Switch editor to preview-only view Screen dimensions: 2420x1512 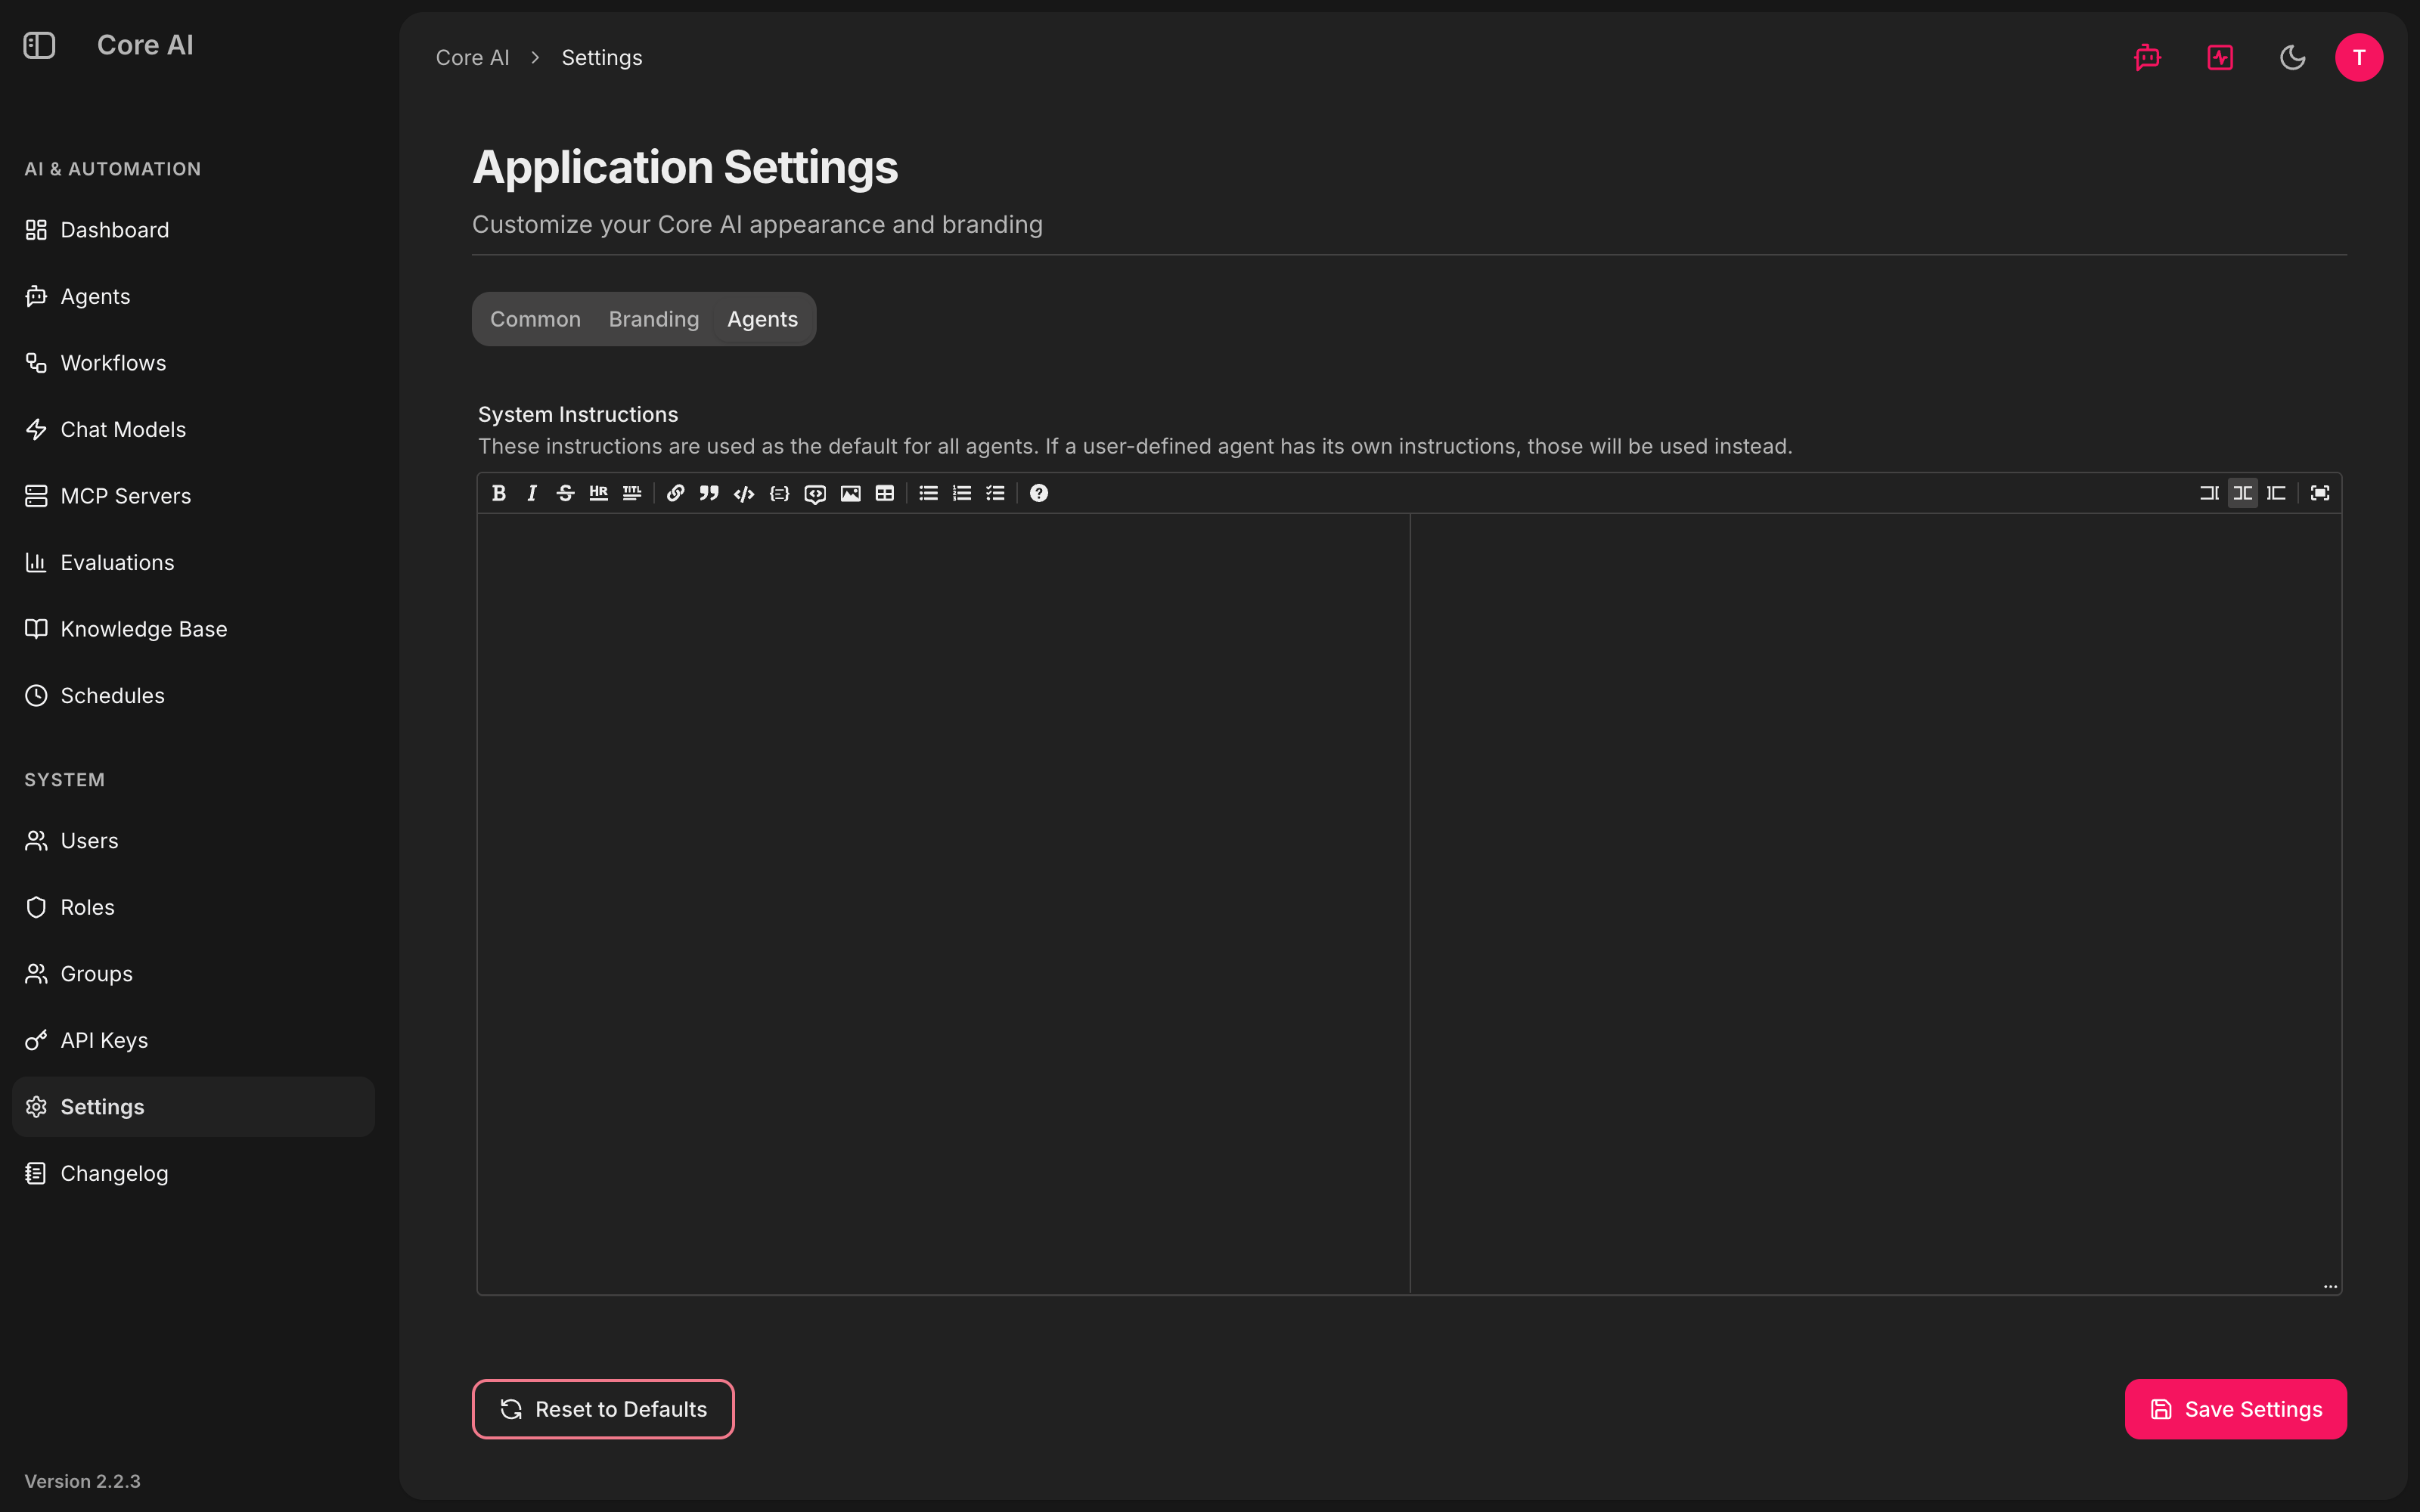pos(2276,493)
